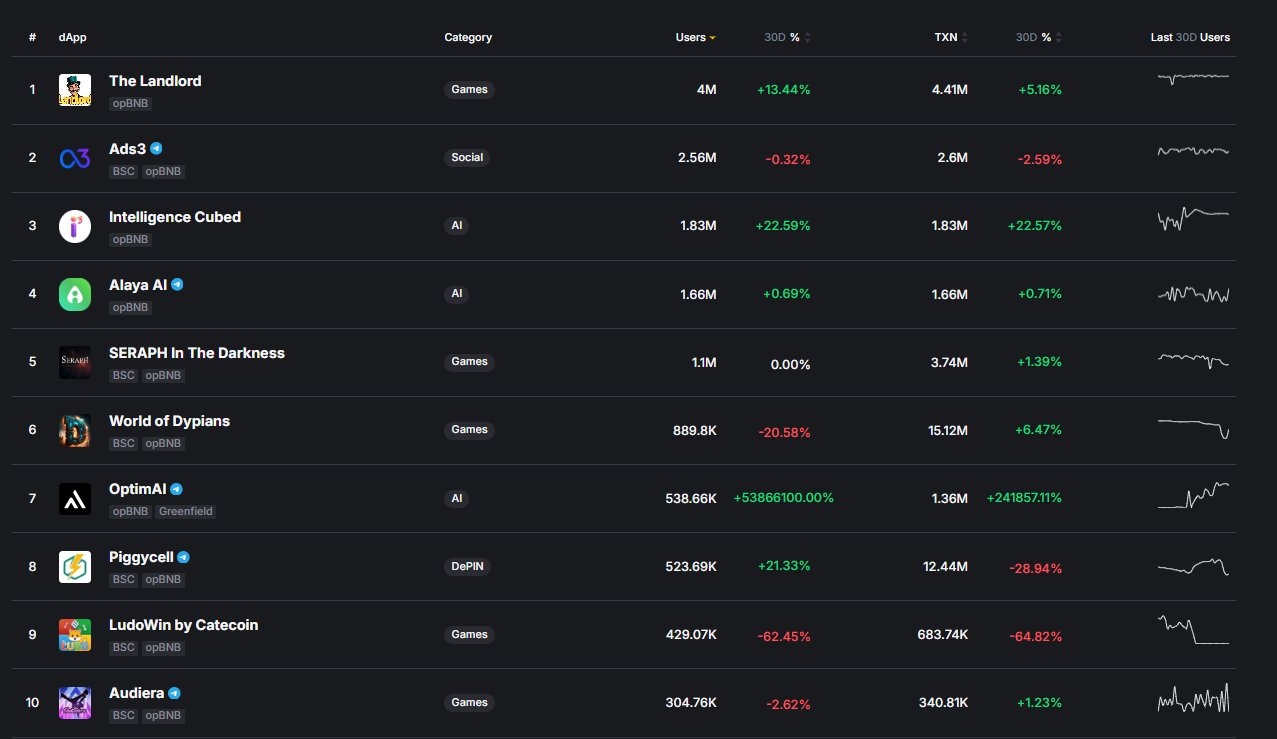The width and height of the screenshot is (1277, 739).
Task: Click Telegram badge next to Ads3
Action: (x=156, y=149)
